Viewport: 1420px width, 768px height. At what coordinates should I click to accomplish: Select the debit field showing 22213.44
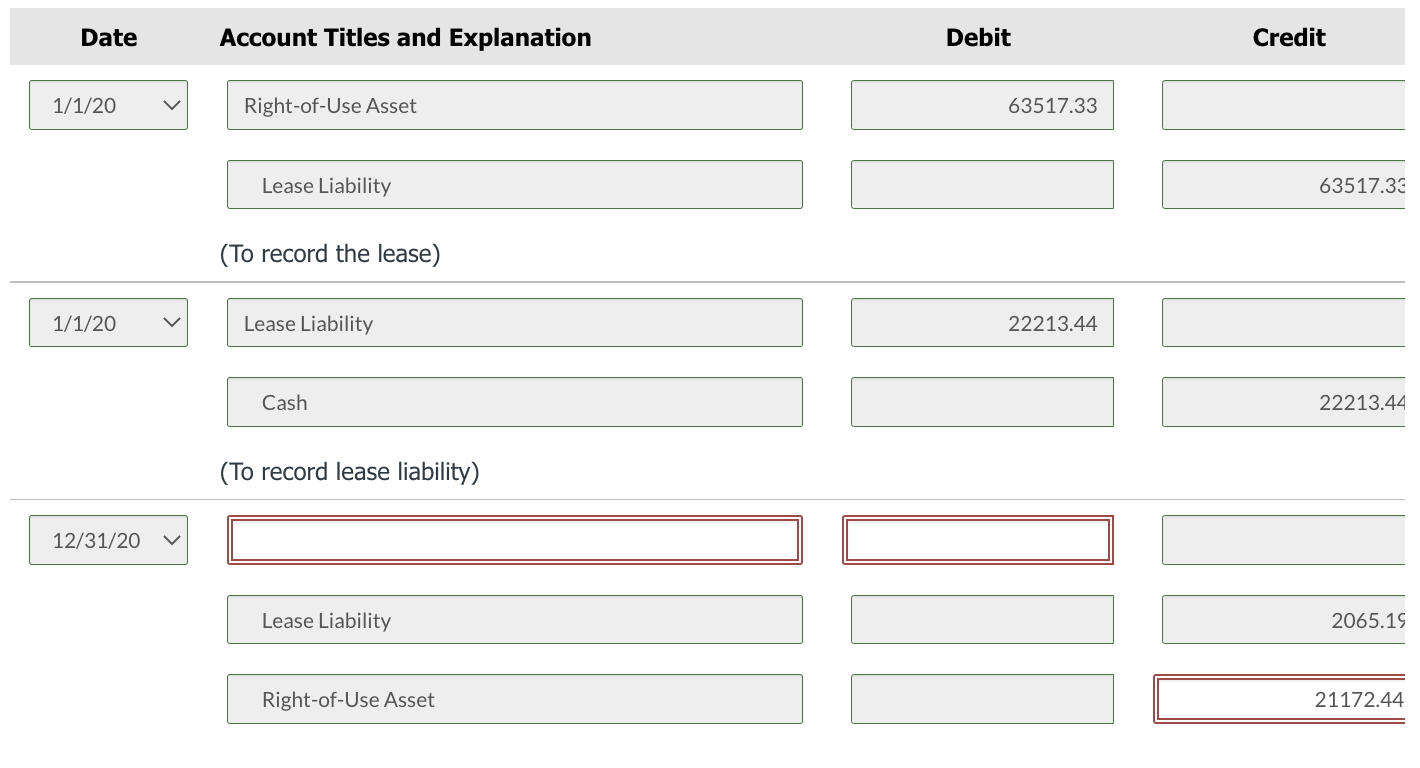click(982, 323)
